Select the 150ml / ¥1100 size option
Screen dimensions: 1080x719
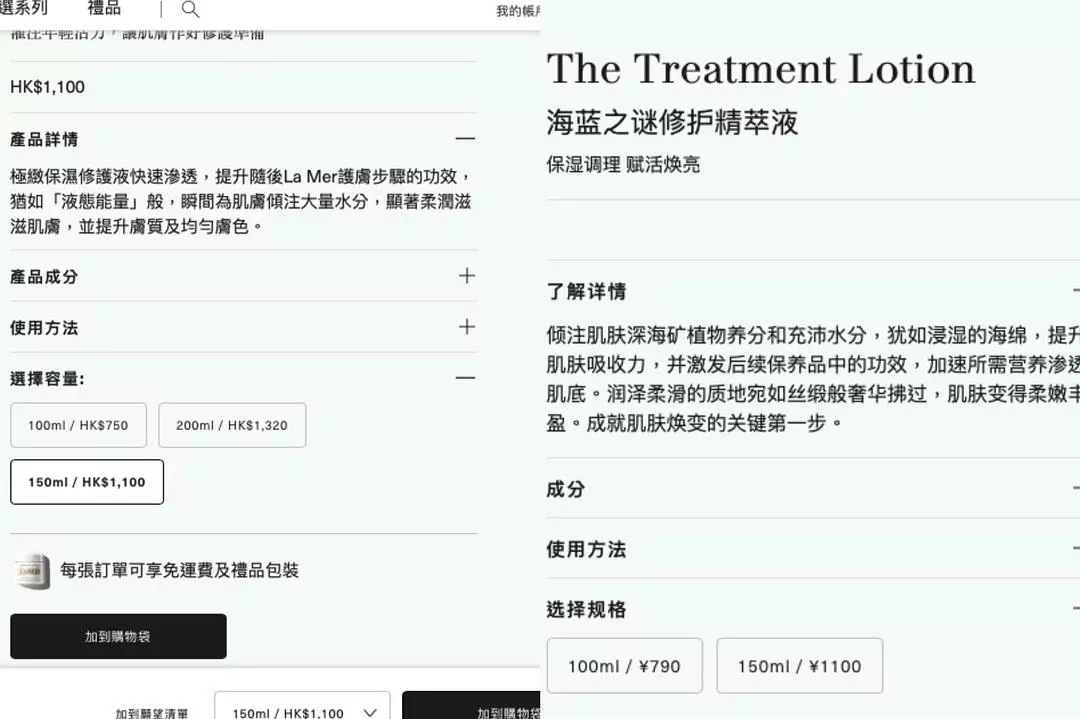800,665
